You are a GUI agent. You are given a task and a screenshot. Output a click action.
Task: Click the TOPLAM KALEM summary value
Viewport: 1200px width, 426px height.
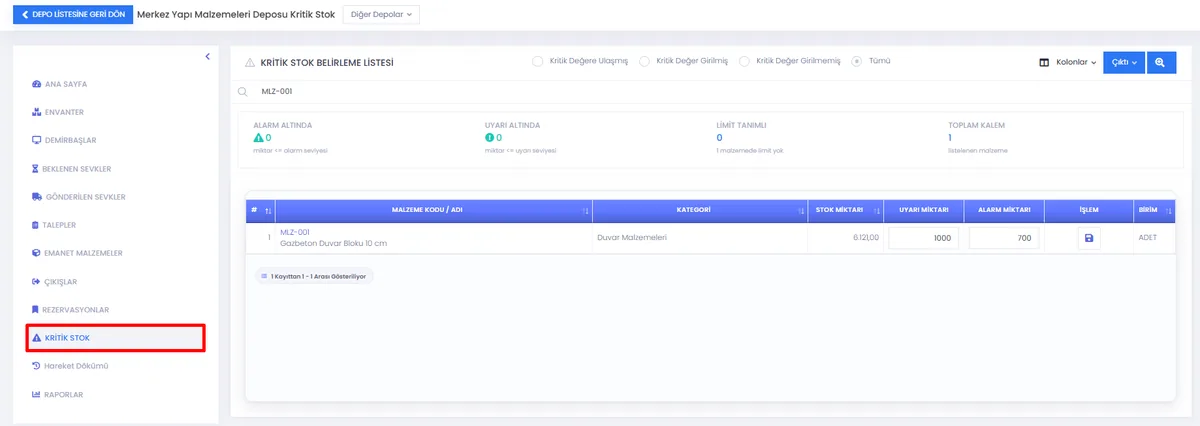tap(951, 138)
